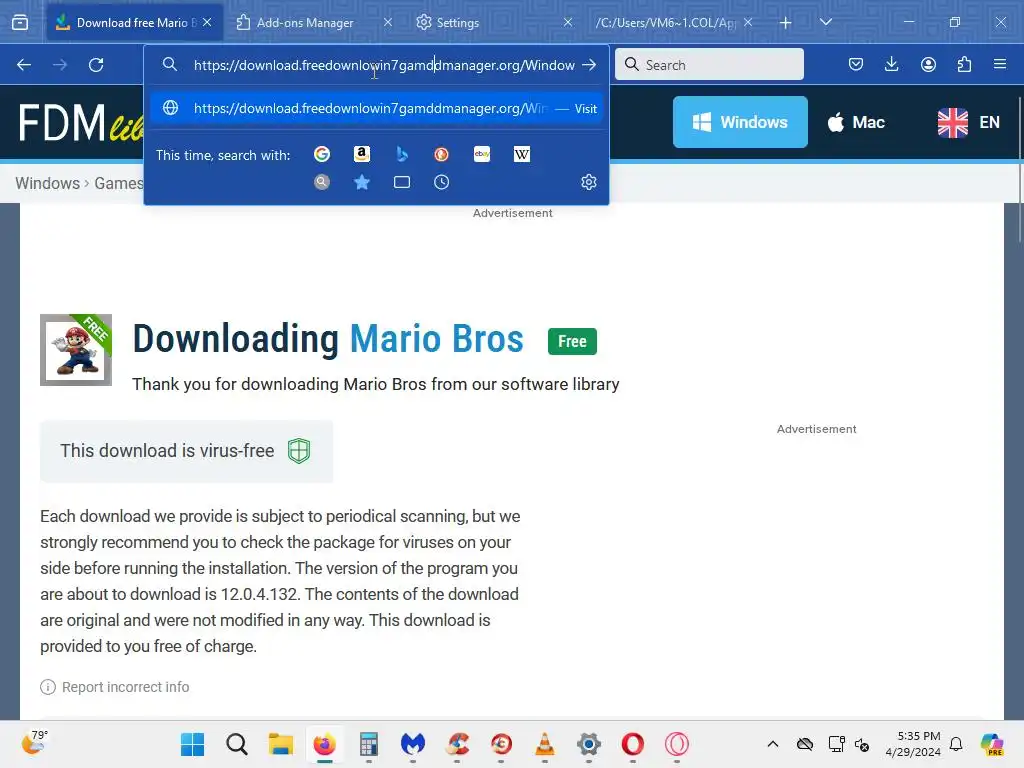Screen dimensions: 1024x768
Task: Open a new tab with plus button
Action: point(786,22)
